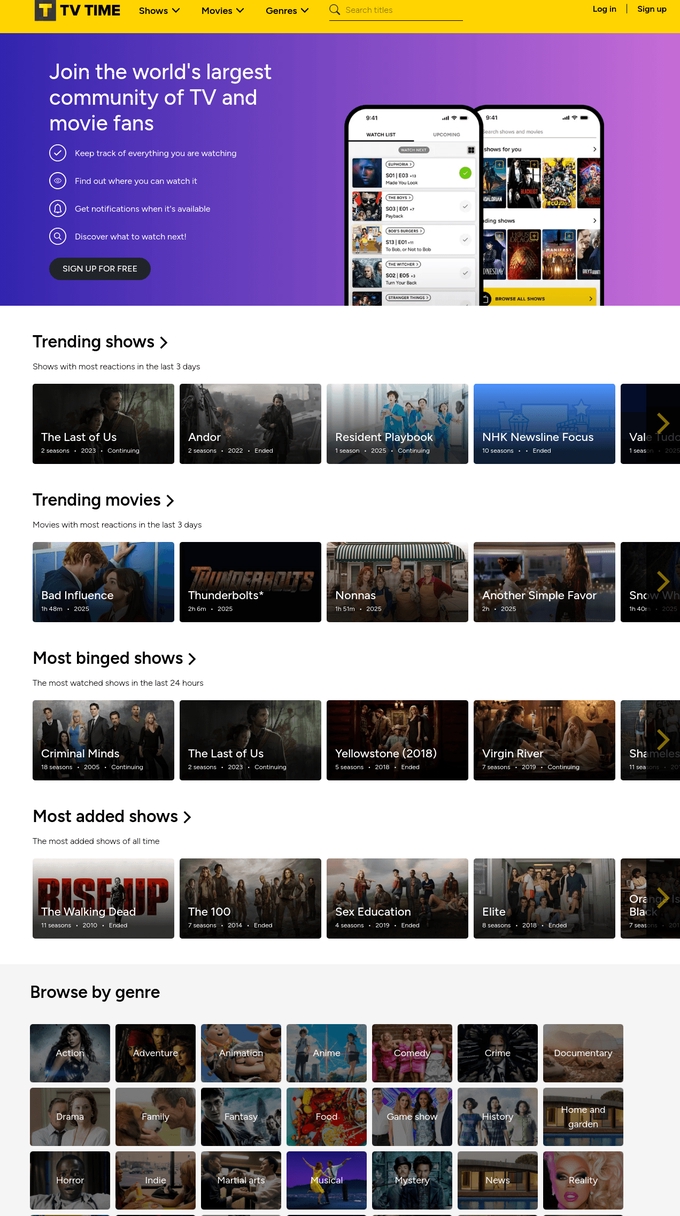The image size is (680, 1216).
Task: Select the Mystery genre tile
Action: click(x=412, y=1180)
